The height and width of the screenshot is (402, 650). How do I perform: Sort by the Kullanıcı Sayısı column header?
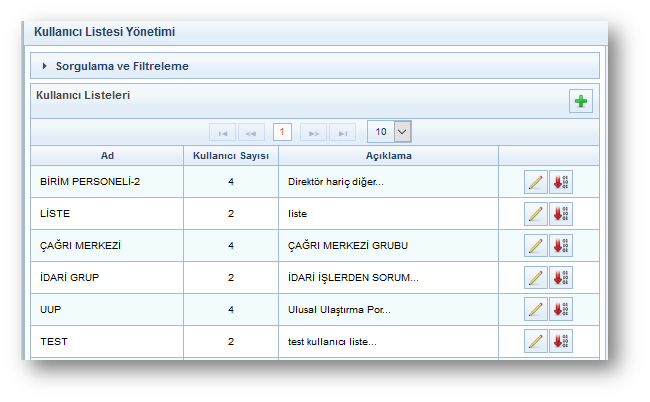pos(231,156)
